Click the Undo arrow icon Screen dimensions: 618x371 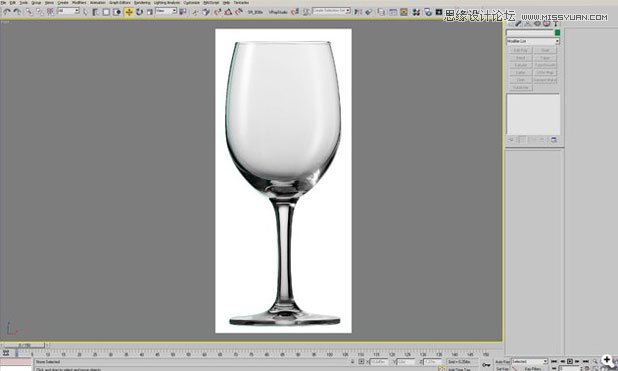[7, 12]
